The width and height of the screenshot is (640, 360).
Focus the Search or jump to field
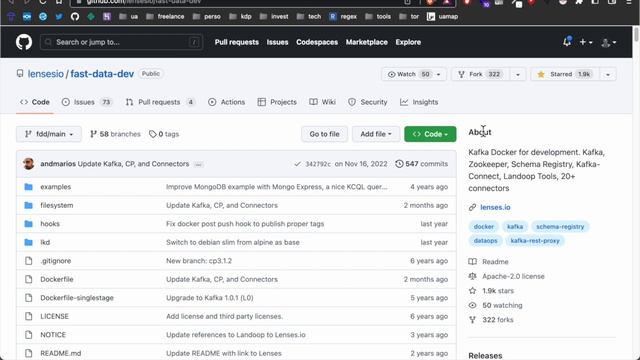[x=121, y=42]
